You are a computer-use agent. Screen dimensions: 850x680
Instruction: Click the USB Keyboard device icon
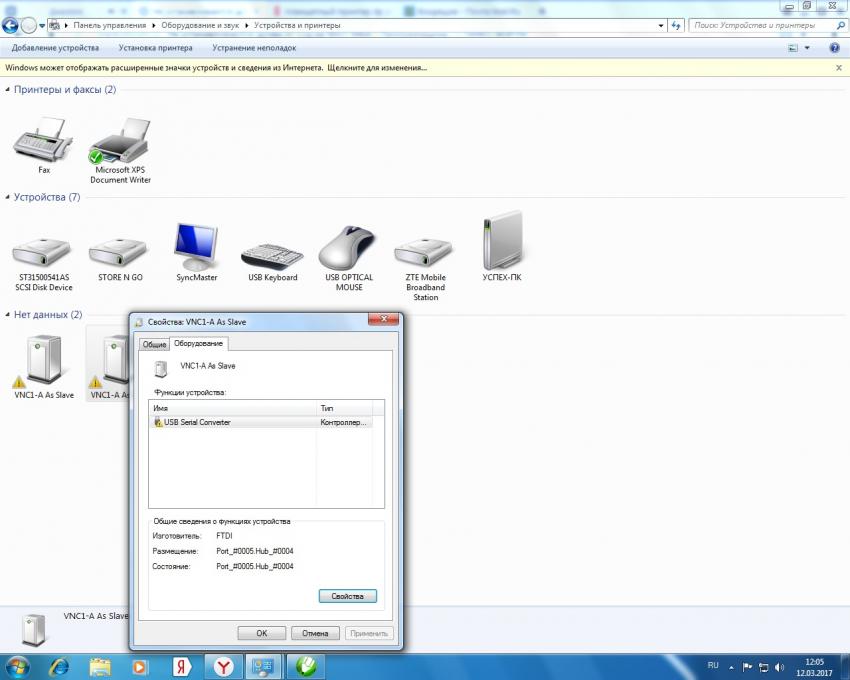tap(271, 250)
